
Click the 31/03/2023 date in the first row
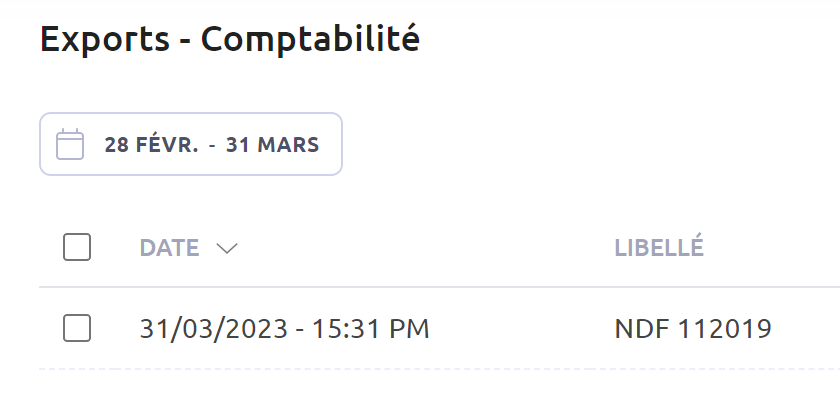point(214,329)
